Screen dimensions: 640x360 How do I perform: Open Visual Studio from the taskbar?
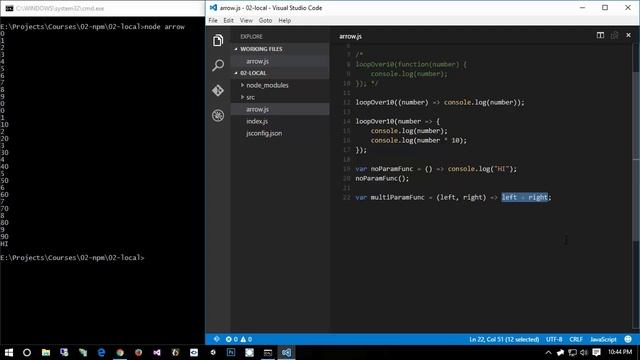(157, 352)
